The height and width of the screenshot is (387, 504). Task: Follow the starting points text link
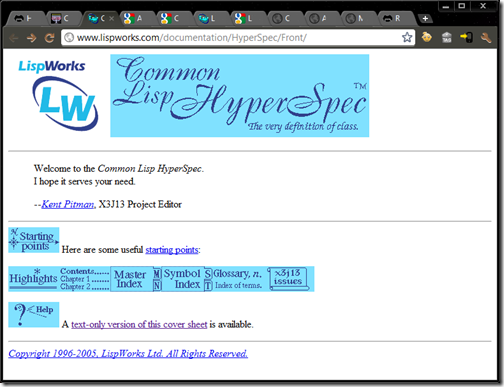coord(172,250)
